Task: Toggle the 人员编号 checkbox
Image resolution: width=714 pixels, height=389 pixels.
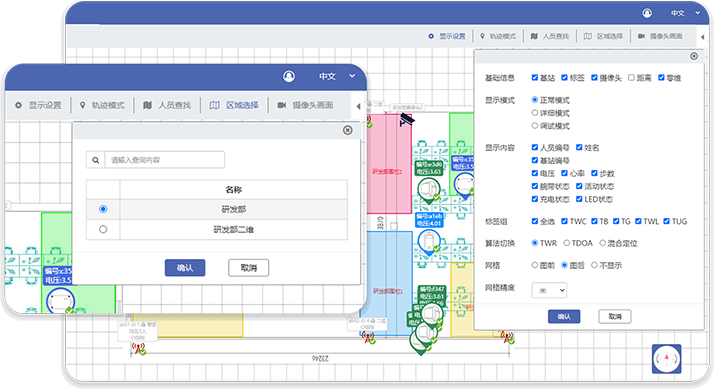Action: click(x=535, y=147)
